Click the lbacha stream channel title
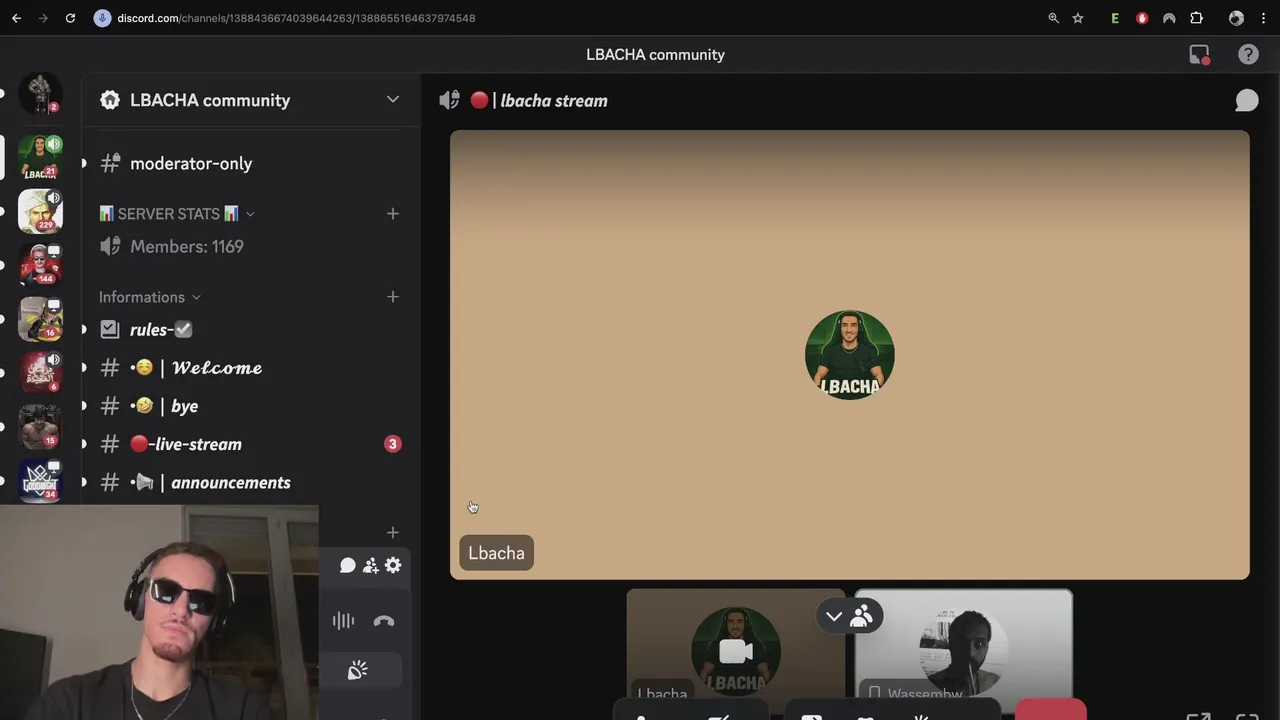The height and width of the screenshot is (720, 1280). click(554, 100)
